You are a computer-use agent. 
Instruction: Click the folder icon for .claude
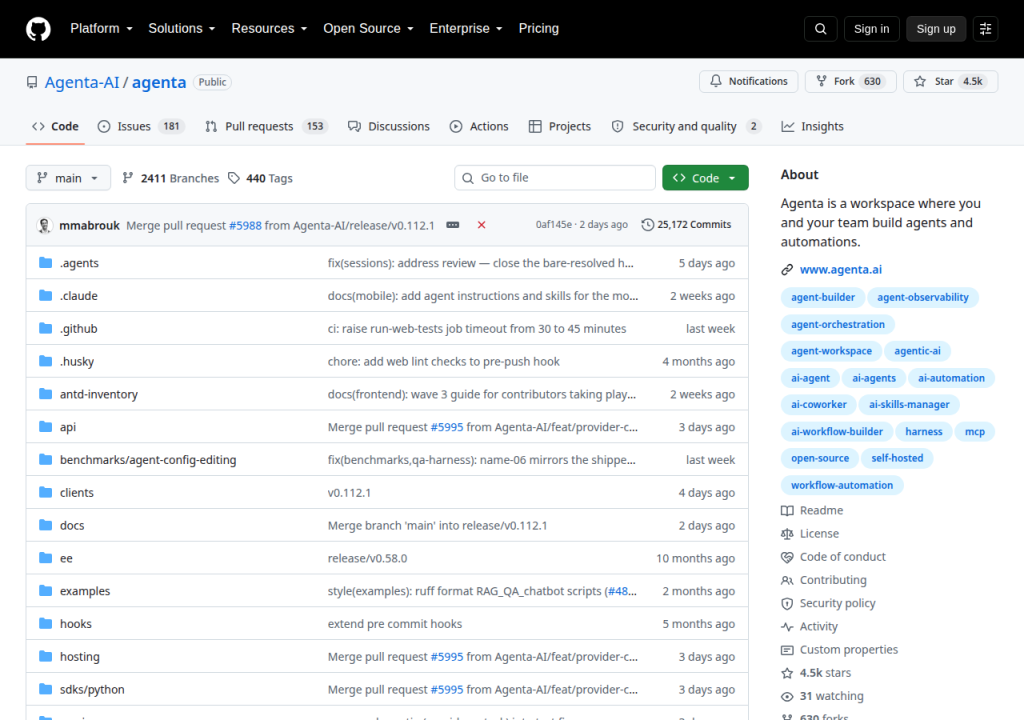click(45, 295)
